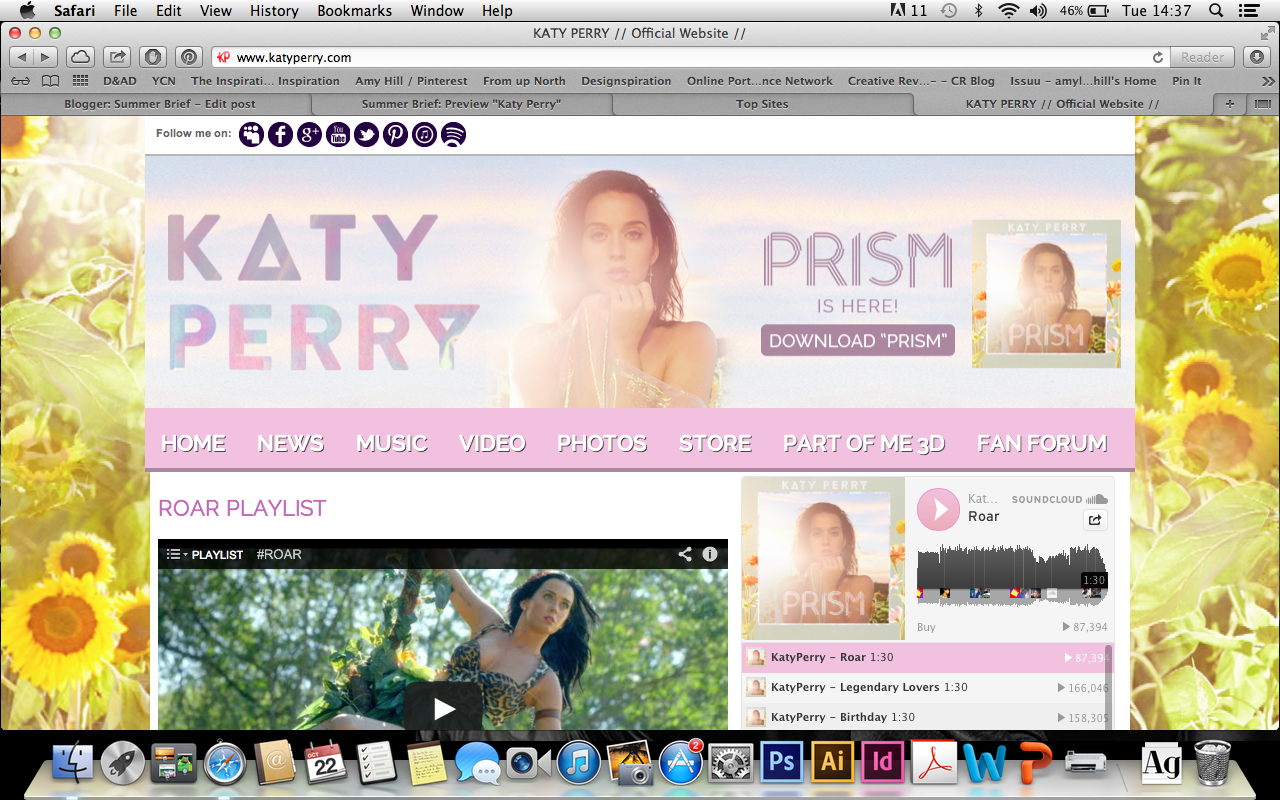
Task: Go back with Safari's back arrow
Action: pyautogui.click(x=22, y=57)
